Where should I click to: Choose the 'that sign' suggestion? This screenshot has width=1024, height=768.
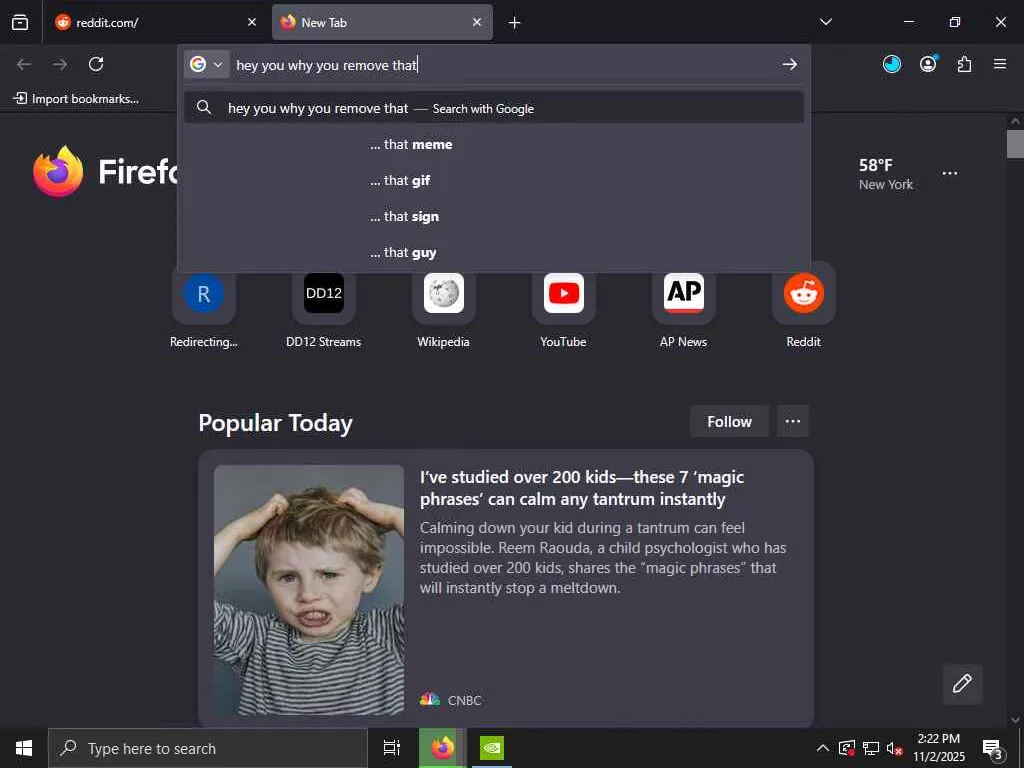(494, 216)
